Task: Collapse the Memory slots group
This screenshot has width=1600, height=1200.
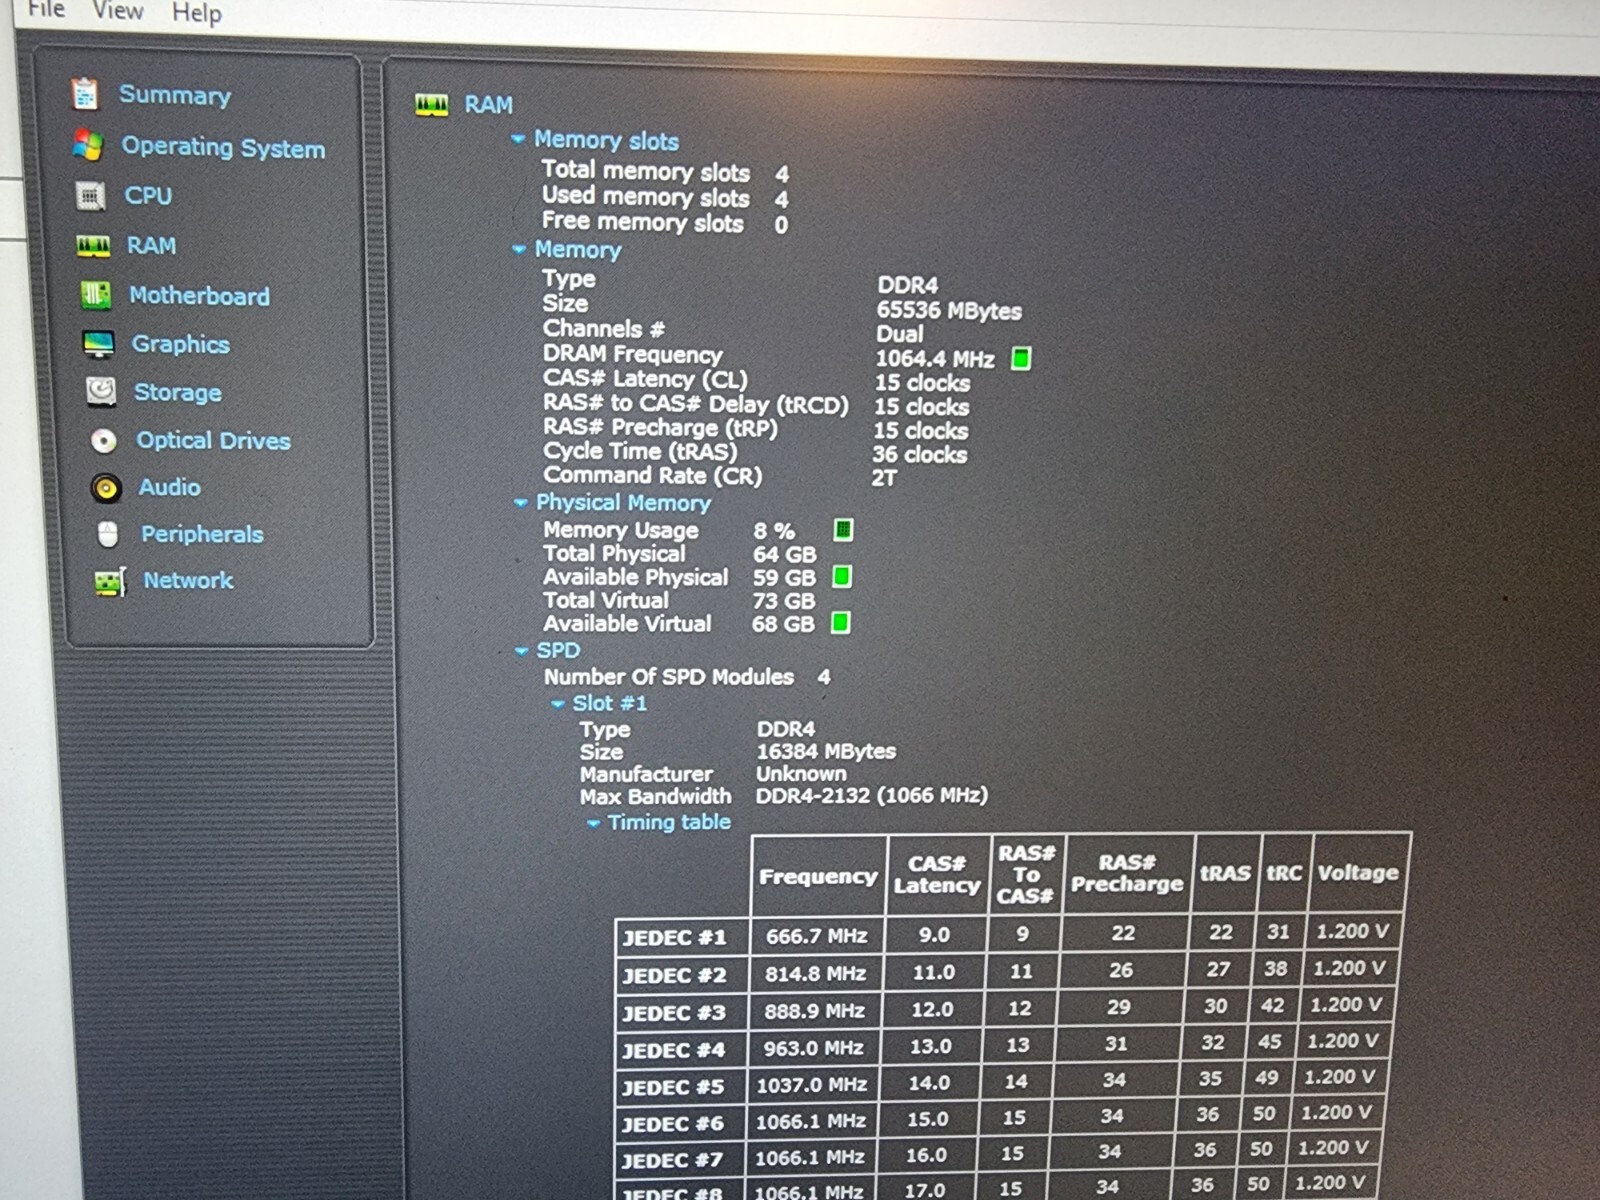Action: coord(518,139)
